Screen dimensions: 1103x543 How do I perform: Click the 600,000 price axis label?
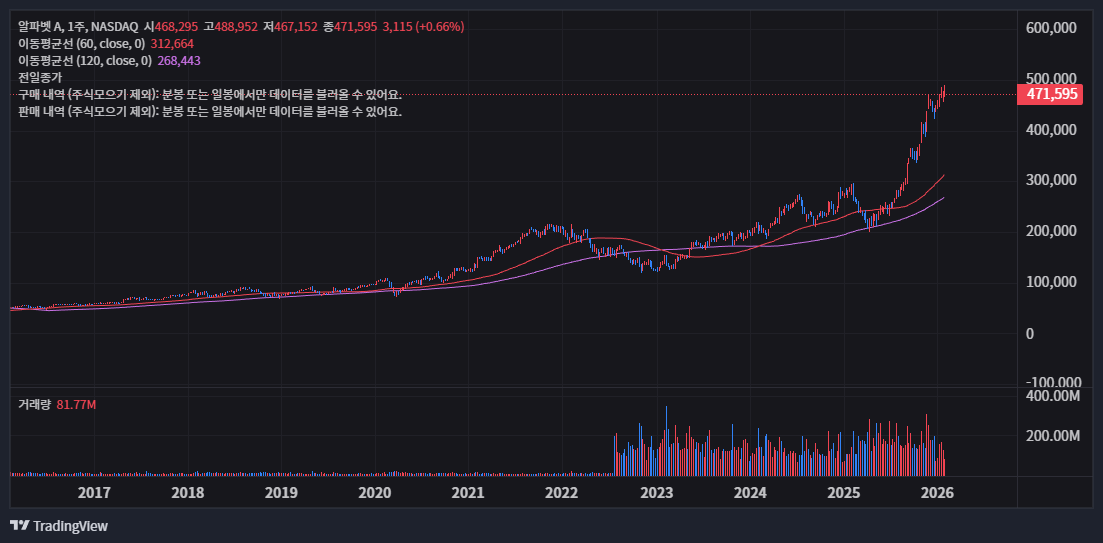[x=1051, y=28]
